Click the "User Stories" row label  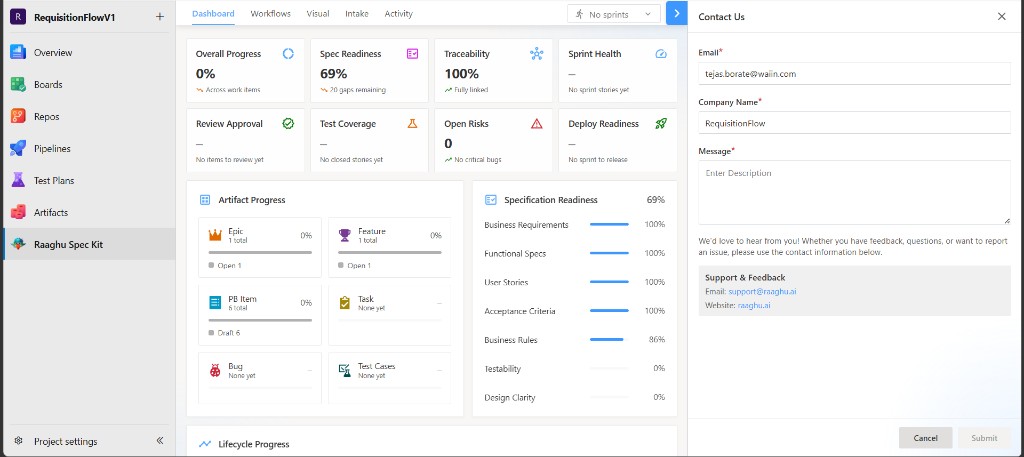click(506, 283)
